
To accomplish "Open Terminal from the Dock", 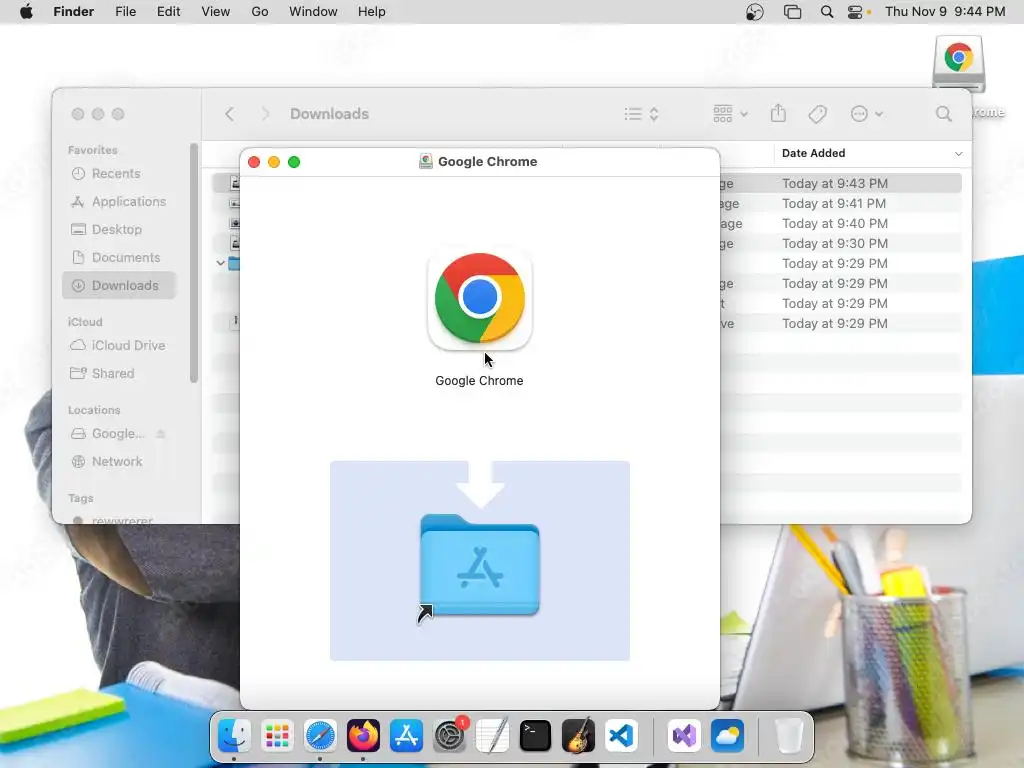I will pyautogui.click(x=536, y=736).
